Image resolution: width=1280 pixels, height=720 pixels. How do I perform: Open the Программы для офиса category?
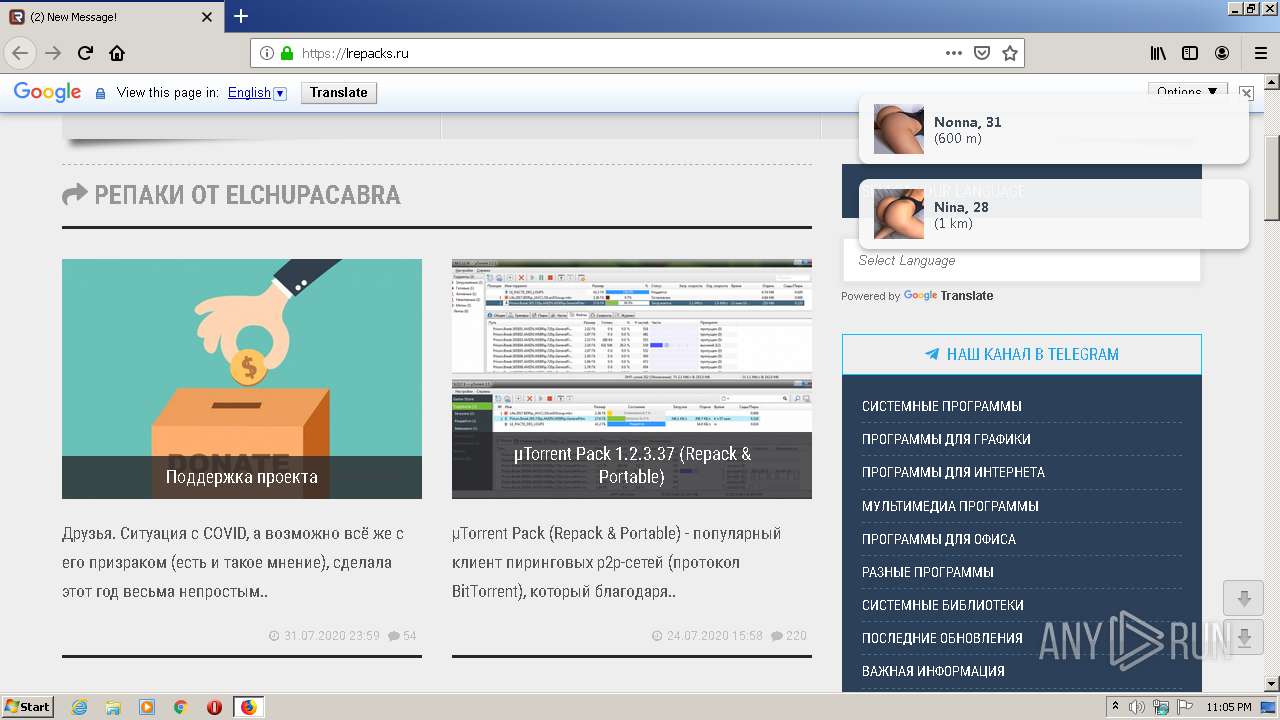coord(939,539)
